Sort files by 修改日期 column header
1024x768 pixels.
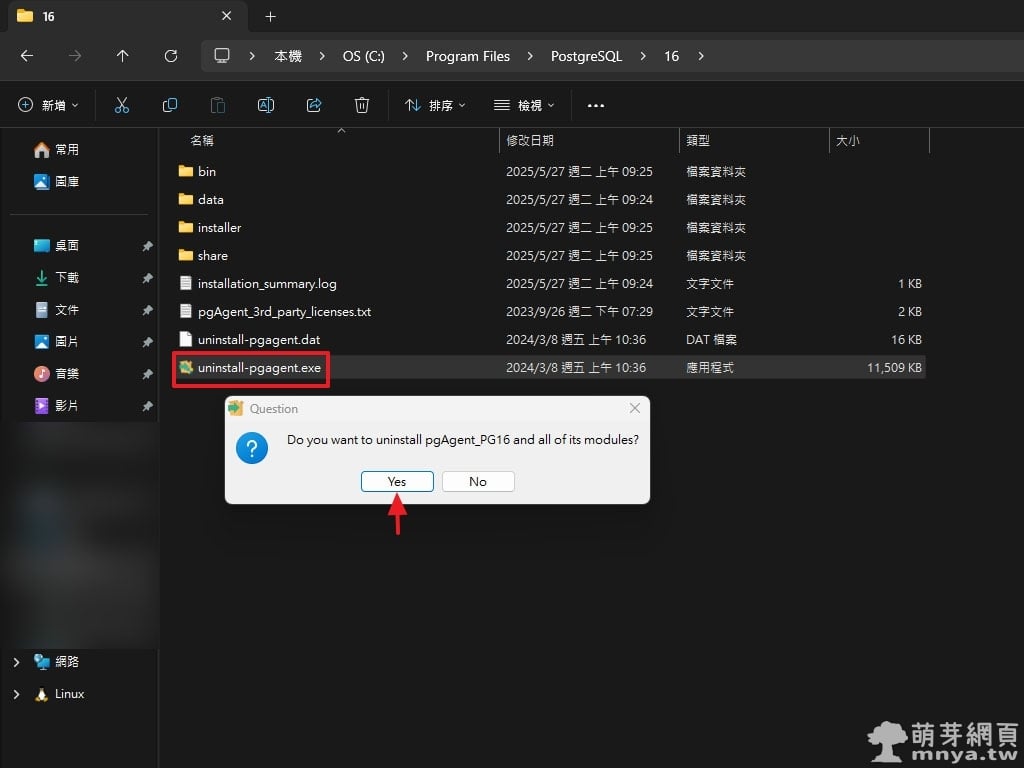click(x=530, y=141)
